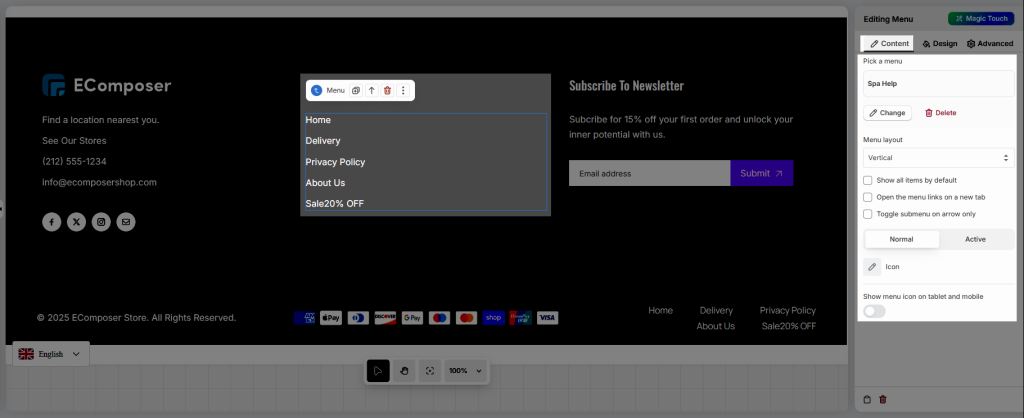1024x418 pixels.
Task: Click the duplicate icon in Menu toolbar
Action: click(x=356, y=90)
